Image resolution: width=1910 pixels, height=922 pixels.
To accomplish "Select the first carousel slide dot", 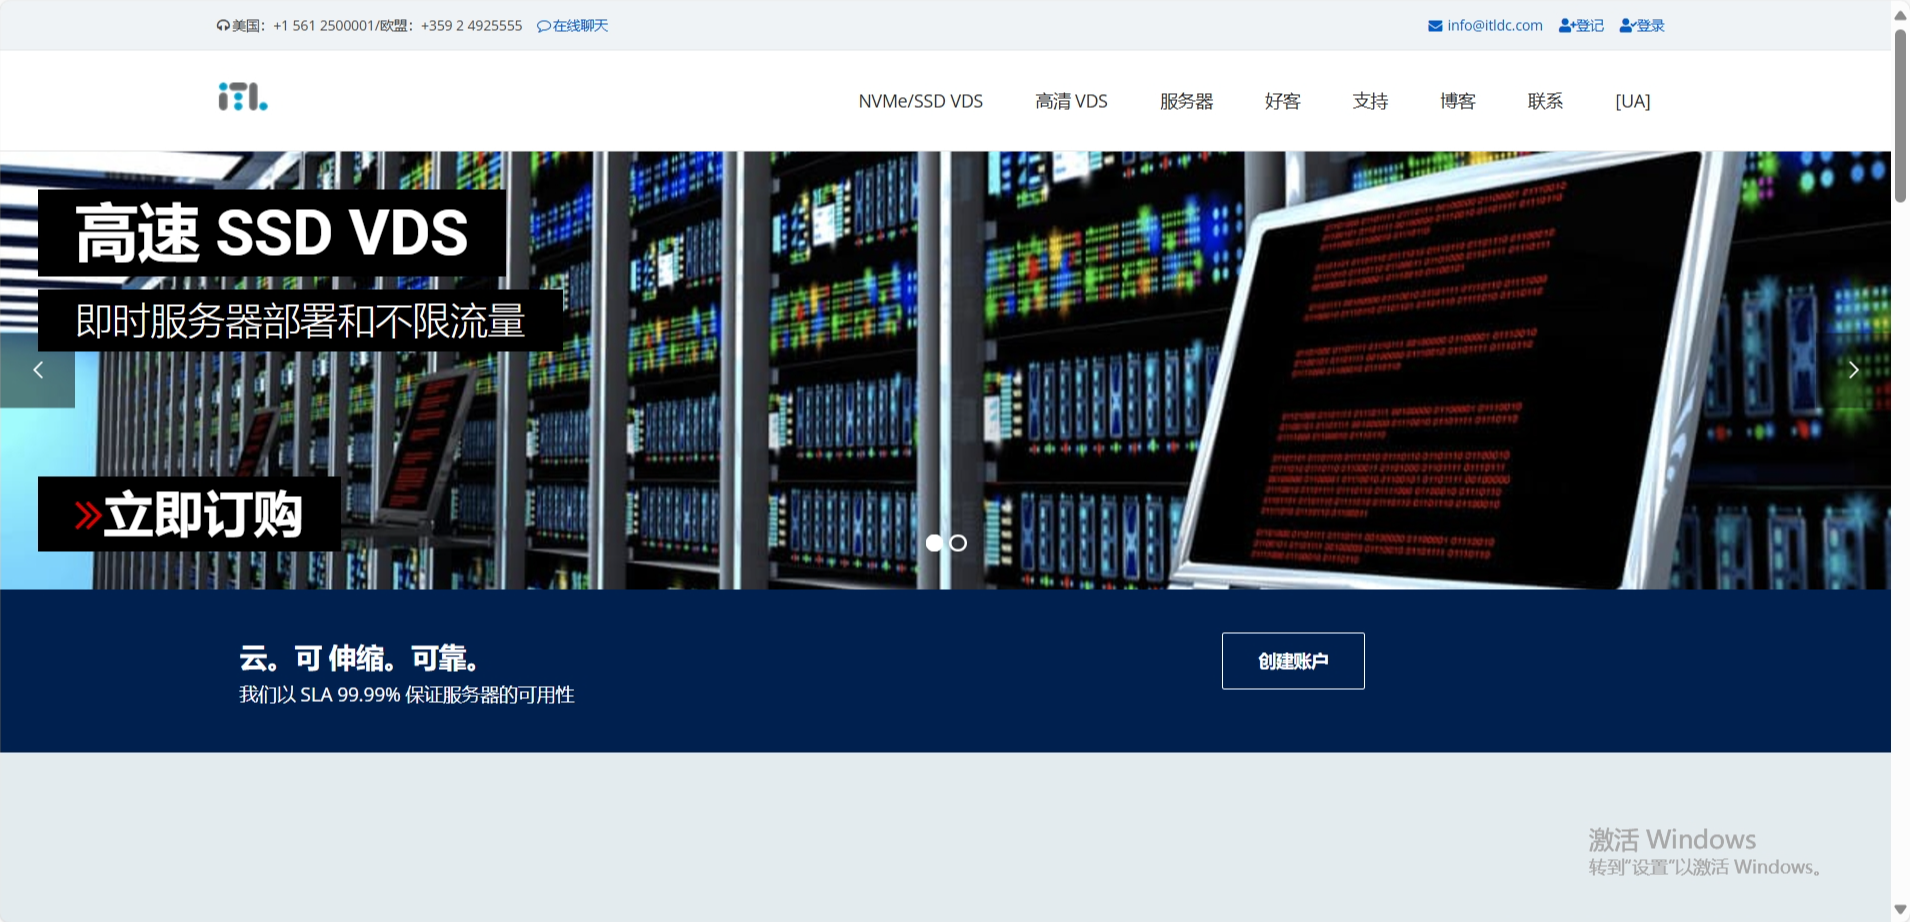I will 936,542.
